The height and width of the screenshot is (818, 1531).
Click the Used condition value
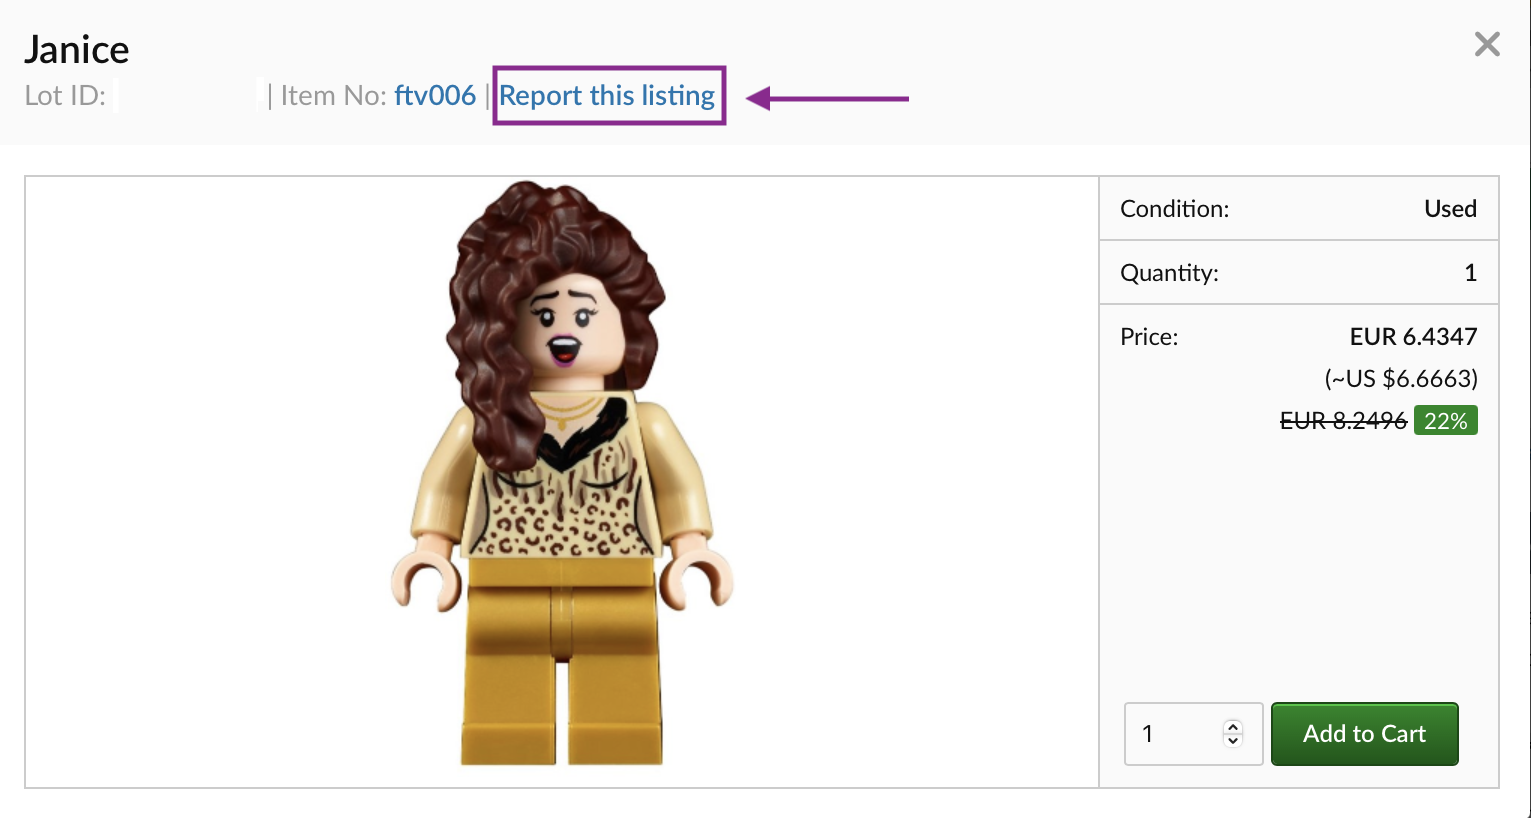tap(1450, 209)
